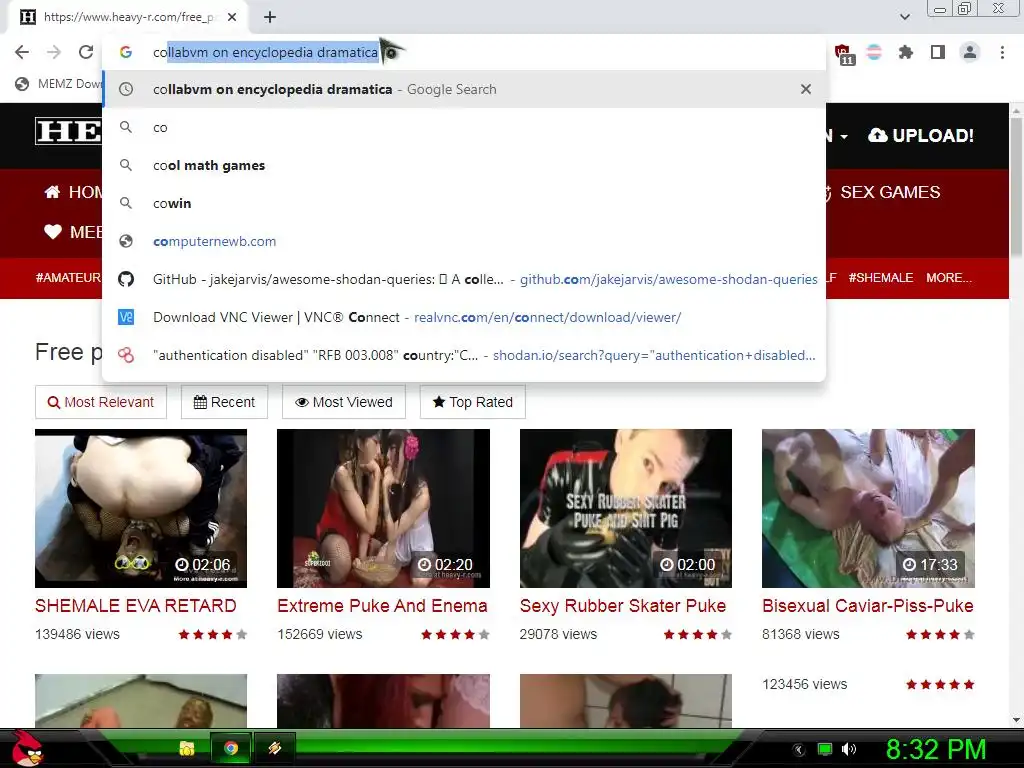
Task: Click the '81368 views' text
Action: coord(801,634)
